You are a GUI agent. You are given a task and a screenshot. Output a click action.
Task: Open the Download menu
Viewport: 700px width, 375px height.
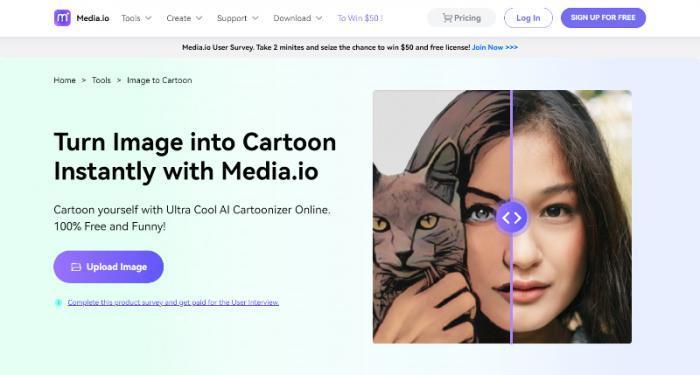292,18
